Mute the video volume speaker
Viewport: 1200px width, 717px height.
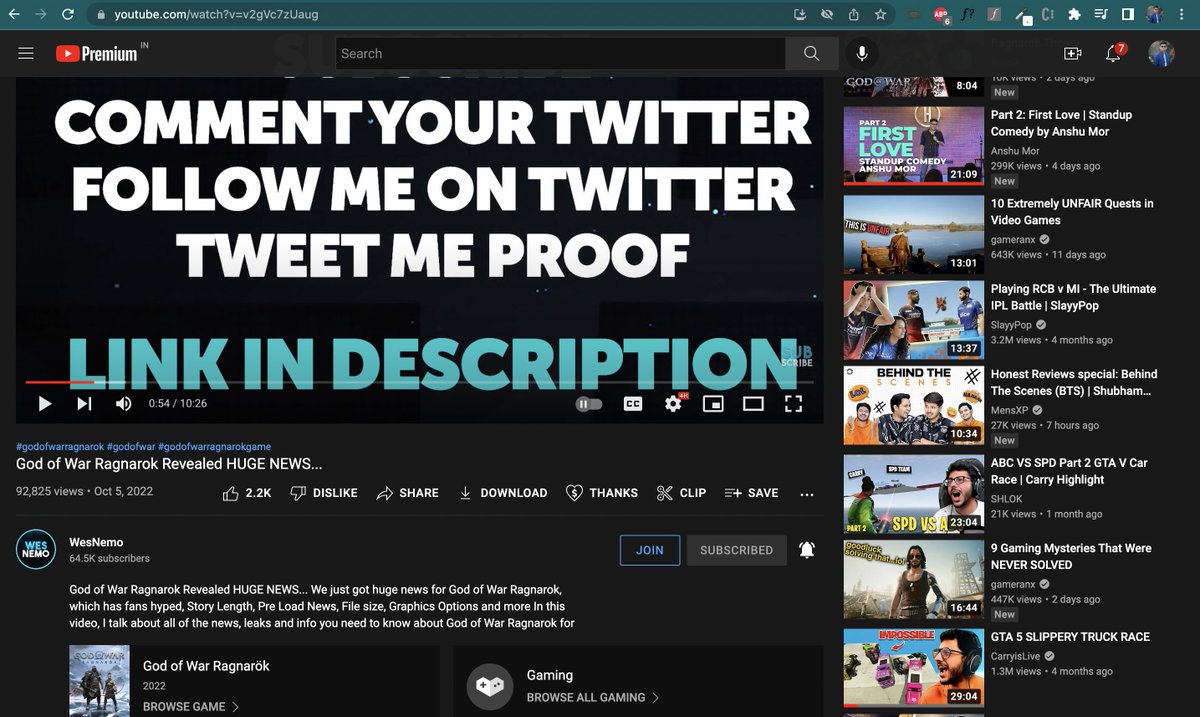tap(124, 403)
